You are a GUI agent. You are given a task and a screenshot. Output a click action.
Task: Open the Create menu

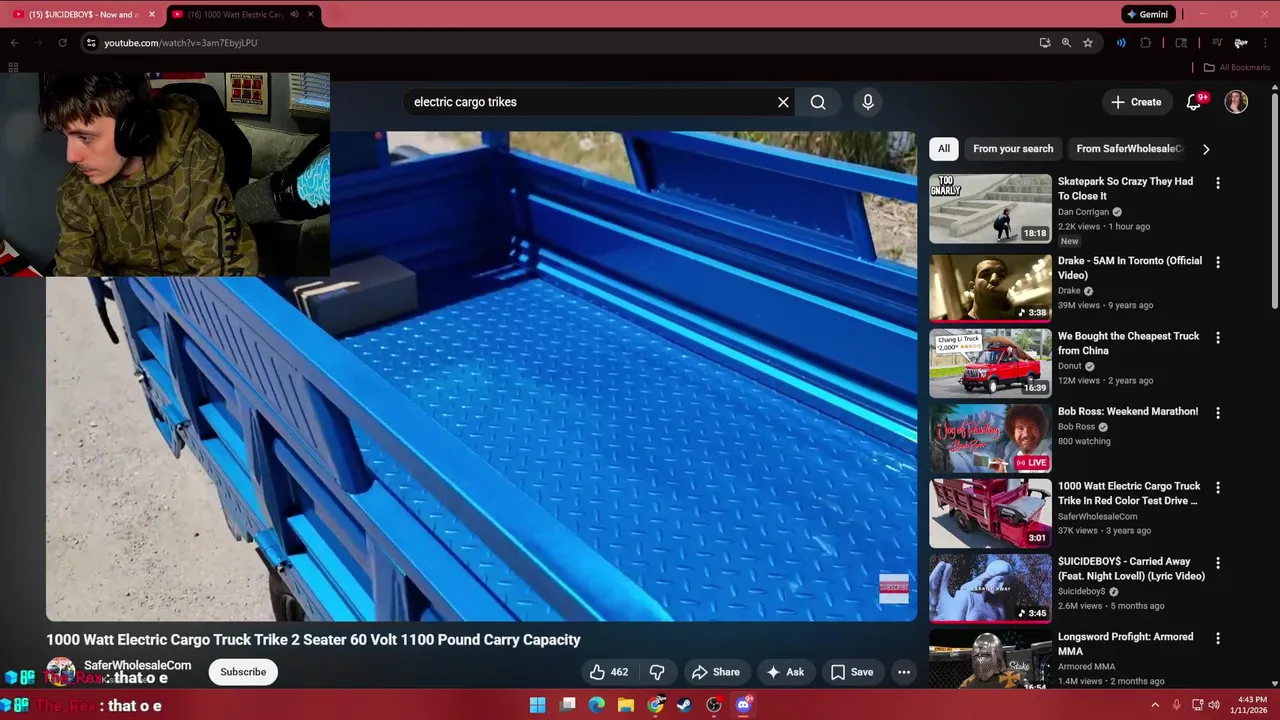pyautogui.click(x=1136, y=102)
